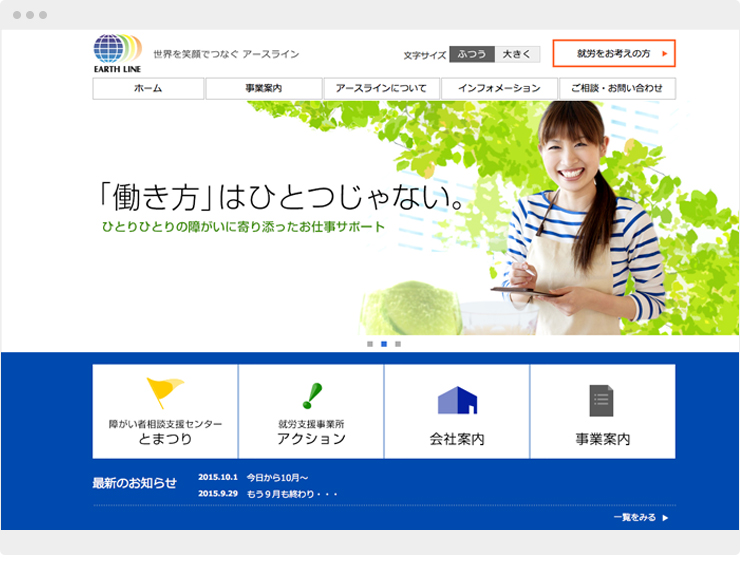
Task: Go to the third carousel slide dot
Action: 398,344
